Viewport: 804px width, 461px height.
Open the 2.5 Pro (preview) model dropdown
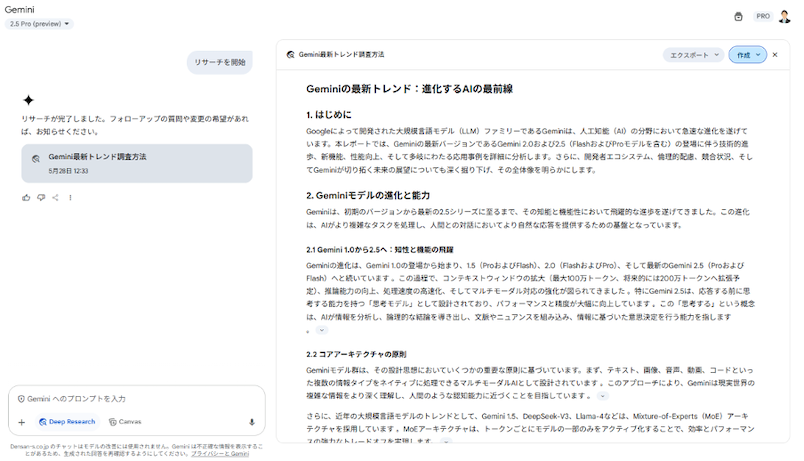pyautogui.click(x=40, y=24)
